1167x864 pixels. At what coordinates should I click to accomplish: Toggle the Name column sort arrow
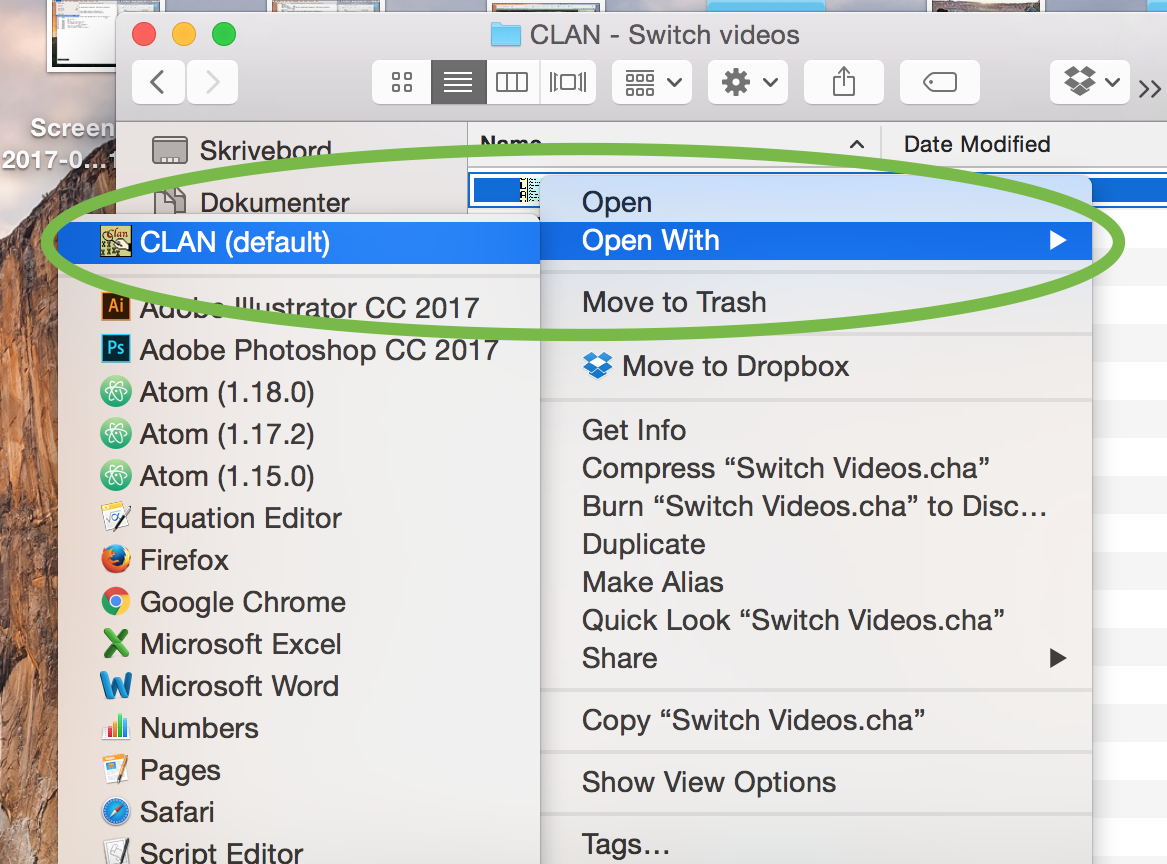click(x=857, y=144)
